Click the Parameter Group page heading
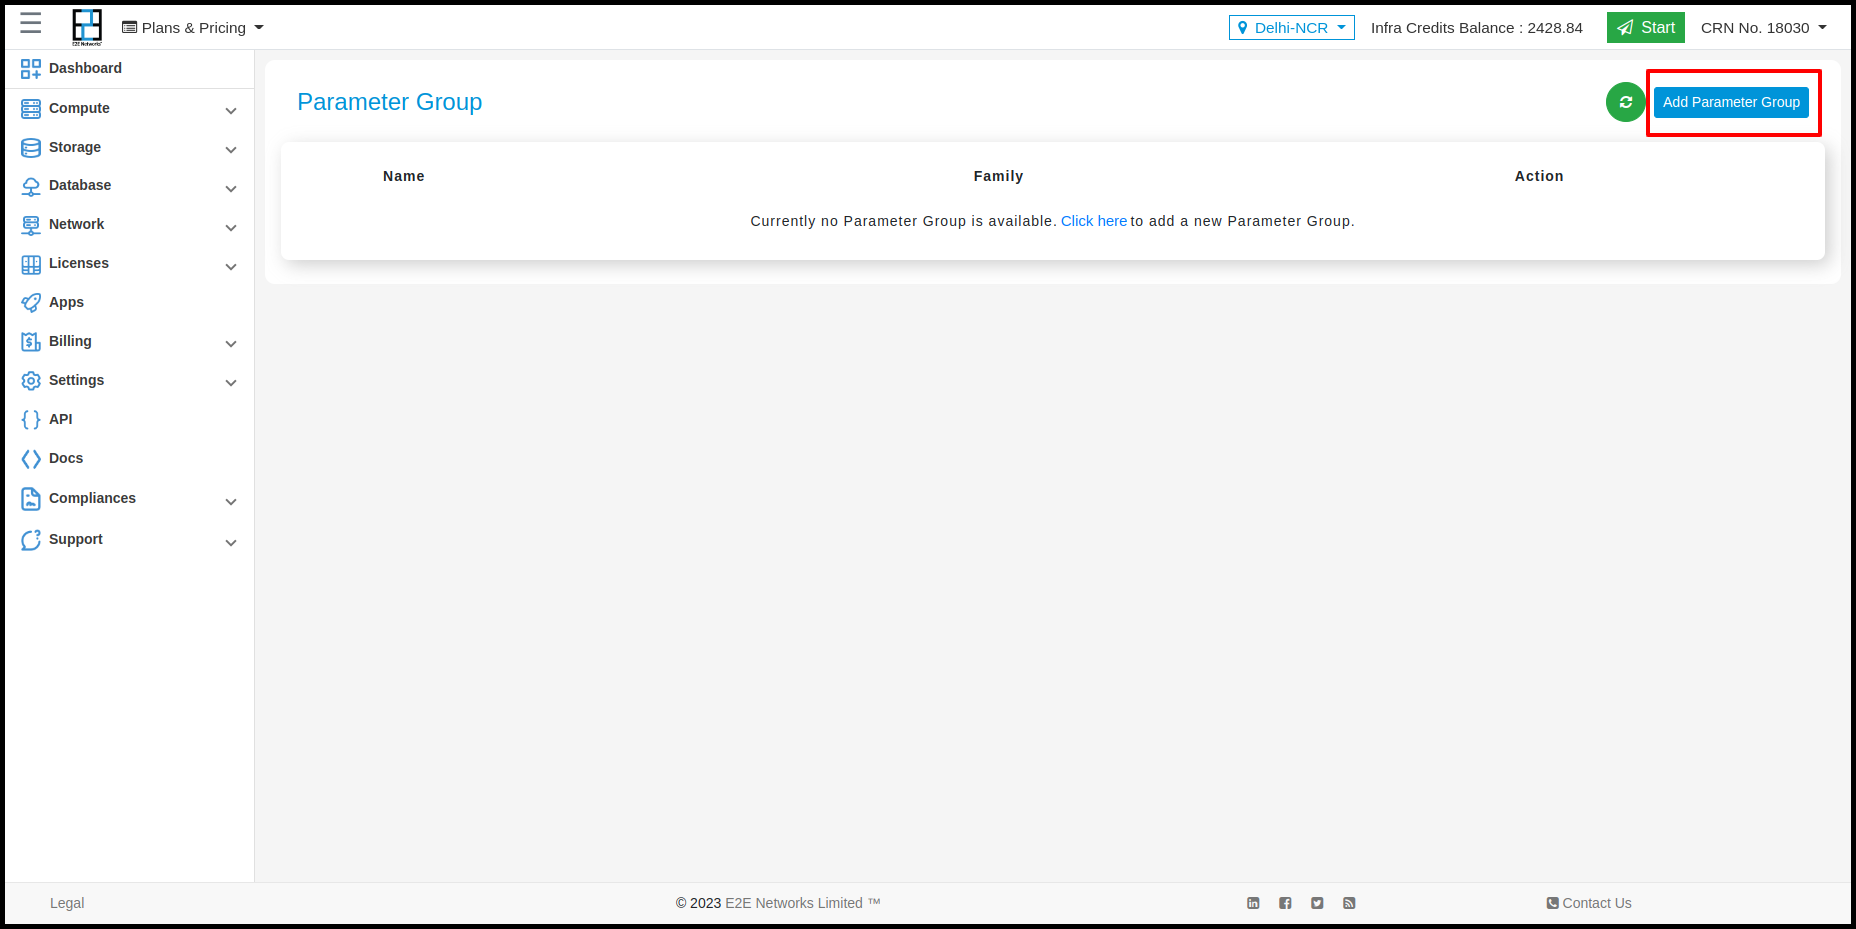This screenshot has height=929, width=1856. click(390, 102)
